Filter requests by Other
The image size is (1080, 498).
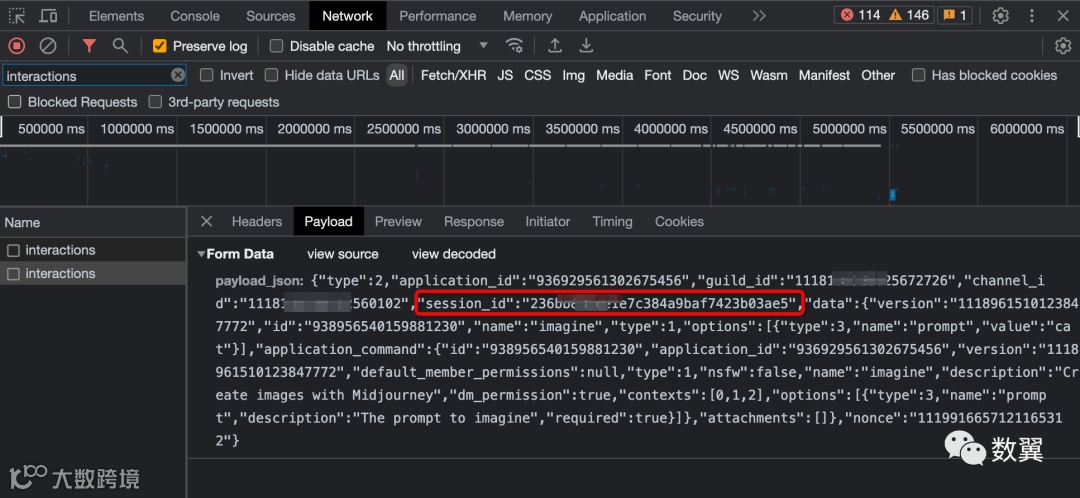[x=878, y=75]
